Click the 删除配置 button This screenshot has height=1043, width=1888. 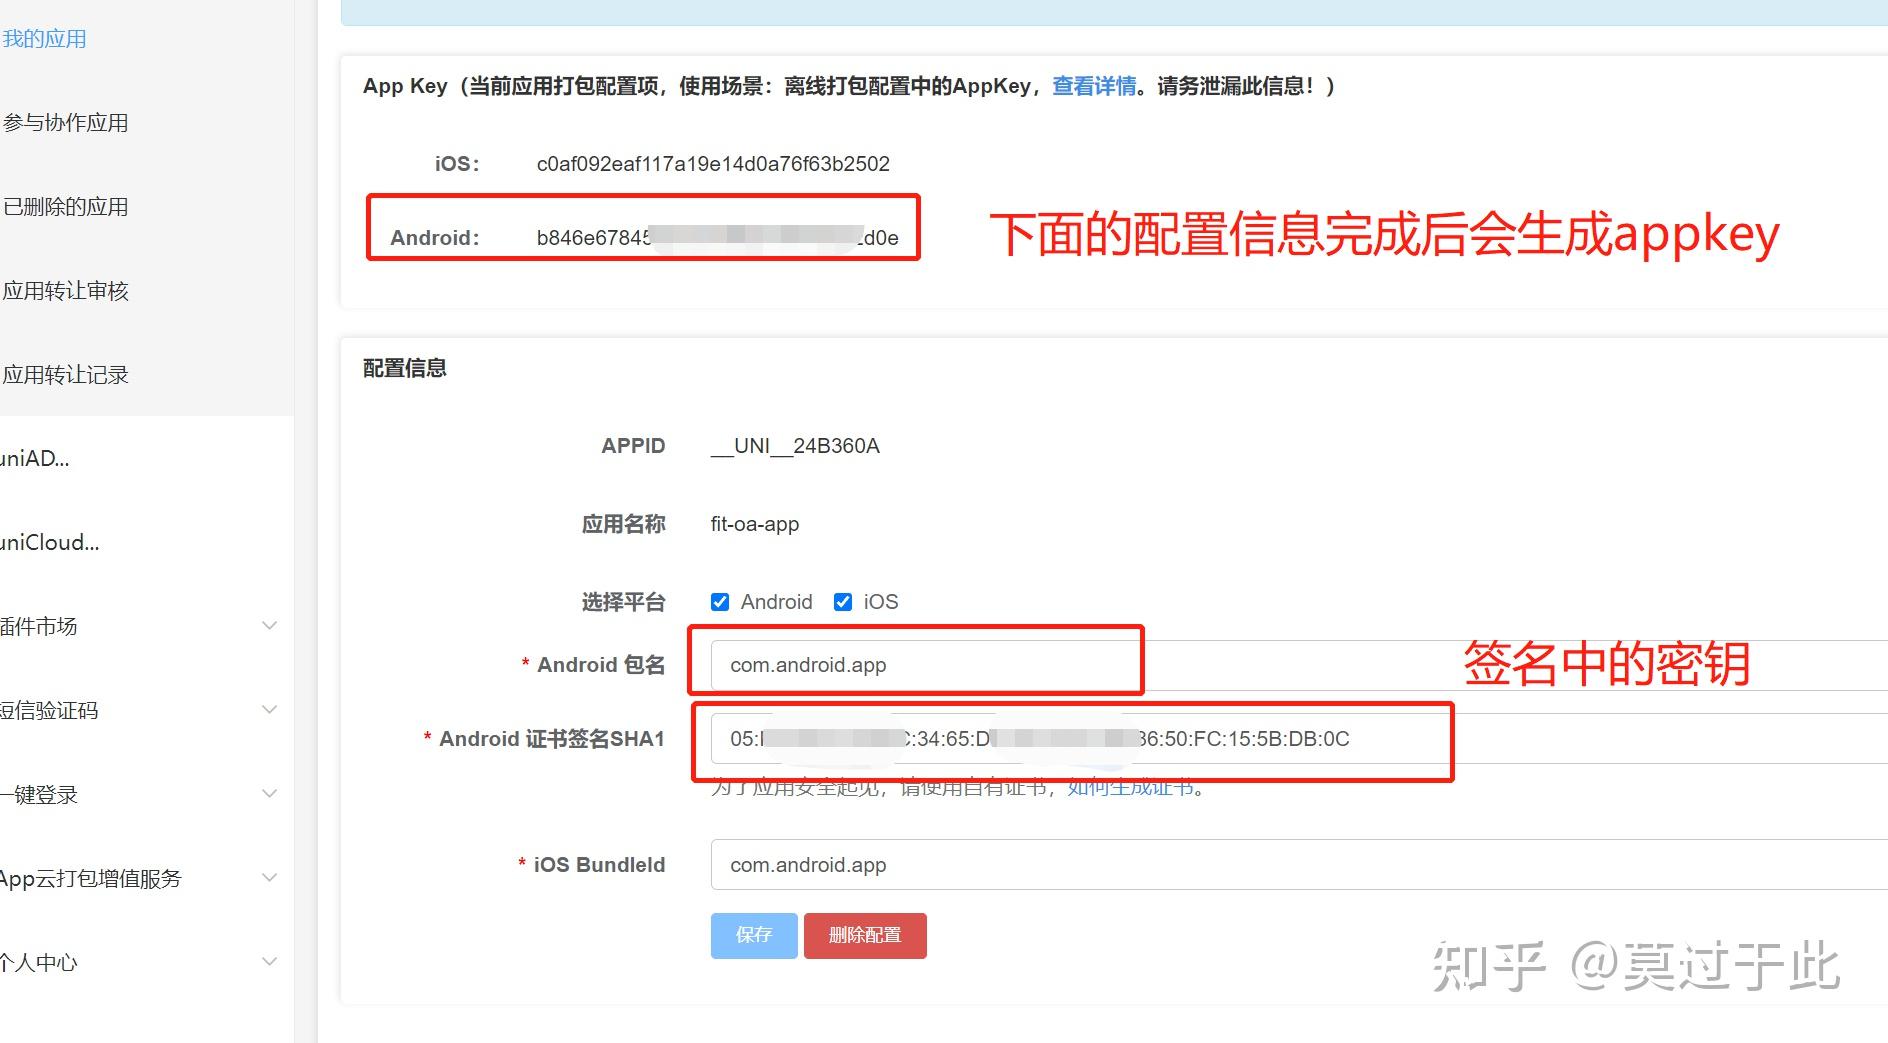(865, 935)
